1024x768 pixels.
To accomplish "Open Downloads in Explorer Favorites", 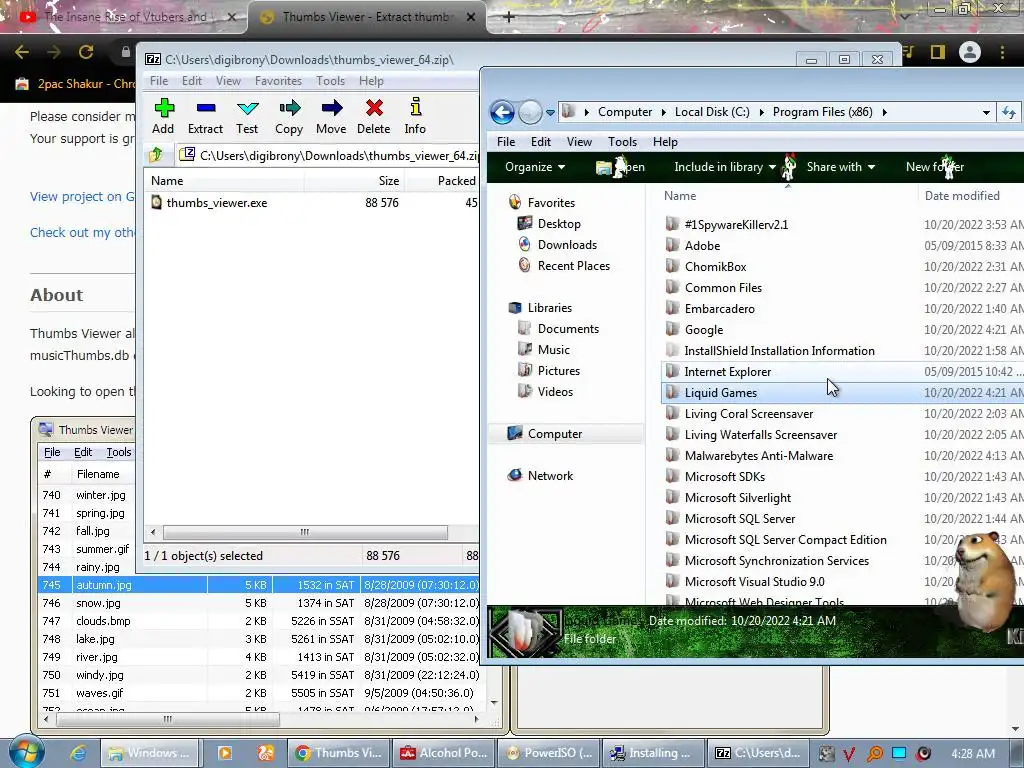I will tap(567, 244).
